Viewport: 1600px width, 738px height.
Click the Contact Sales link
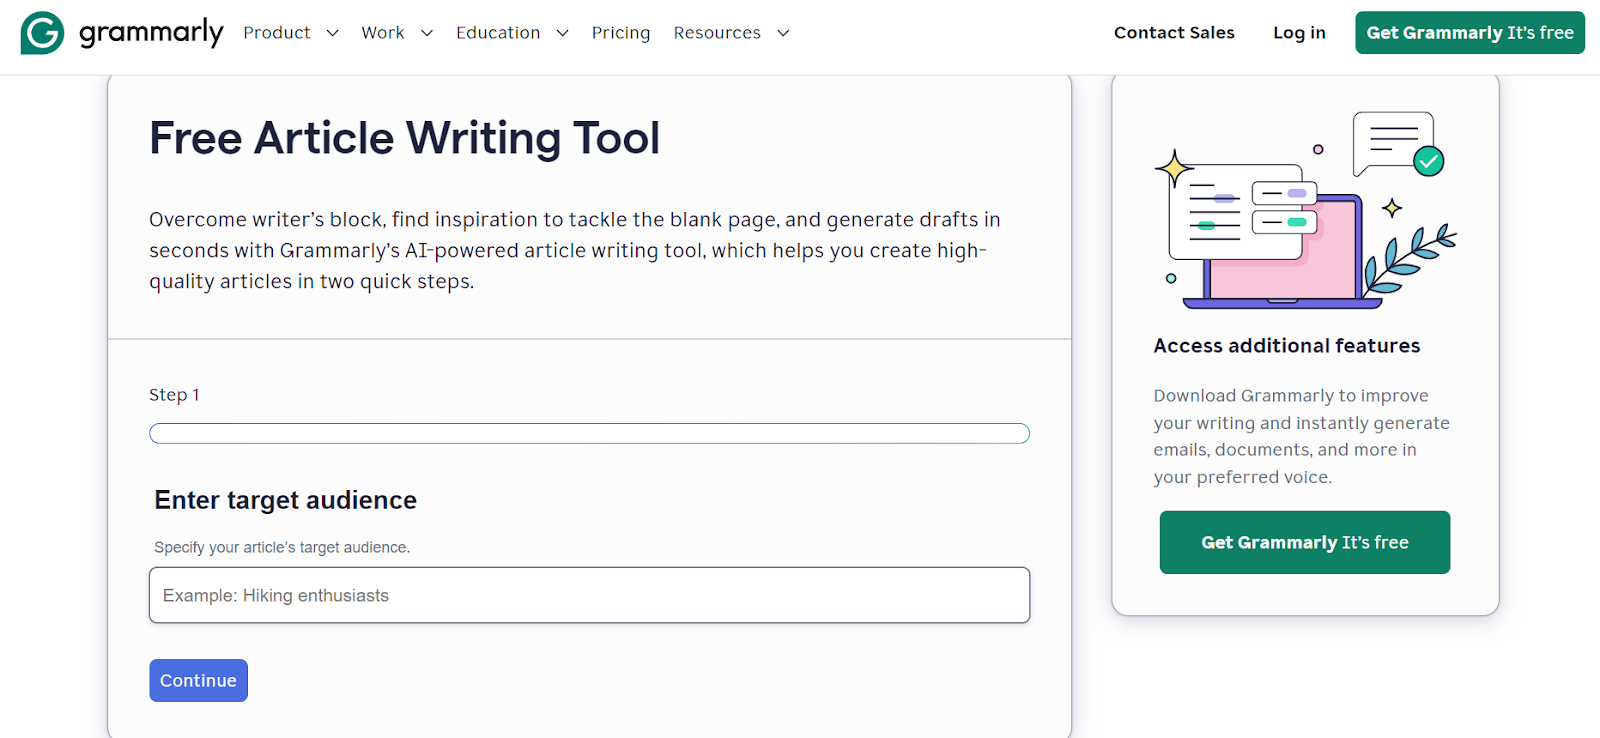(1174, 33)
